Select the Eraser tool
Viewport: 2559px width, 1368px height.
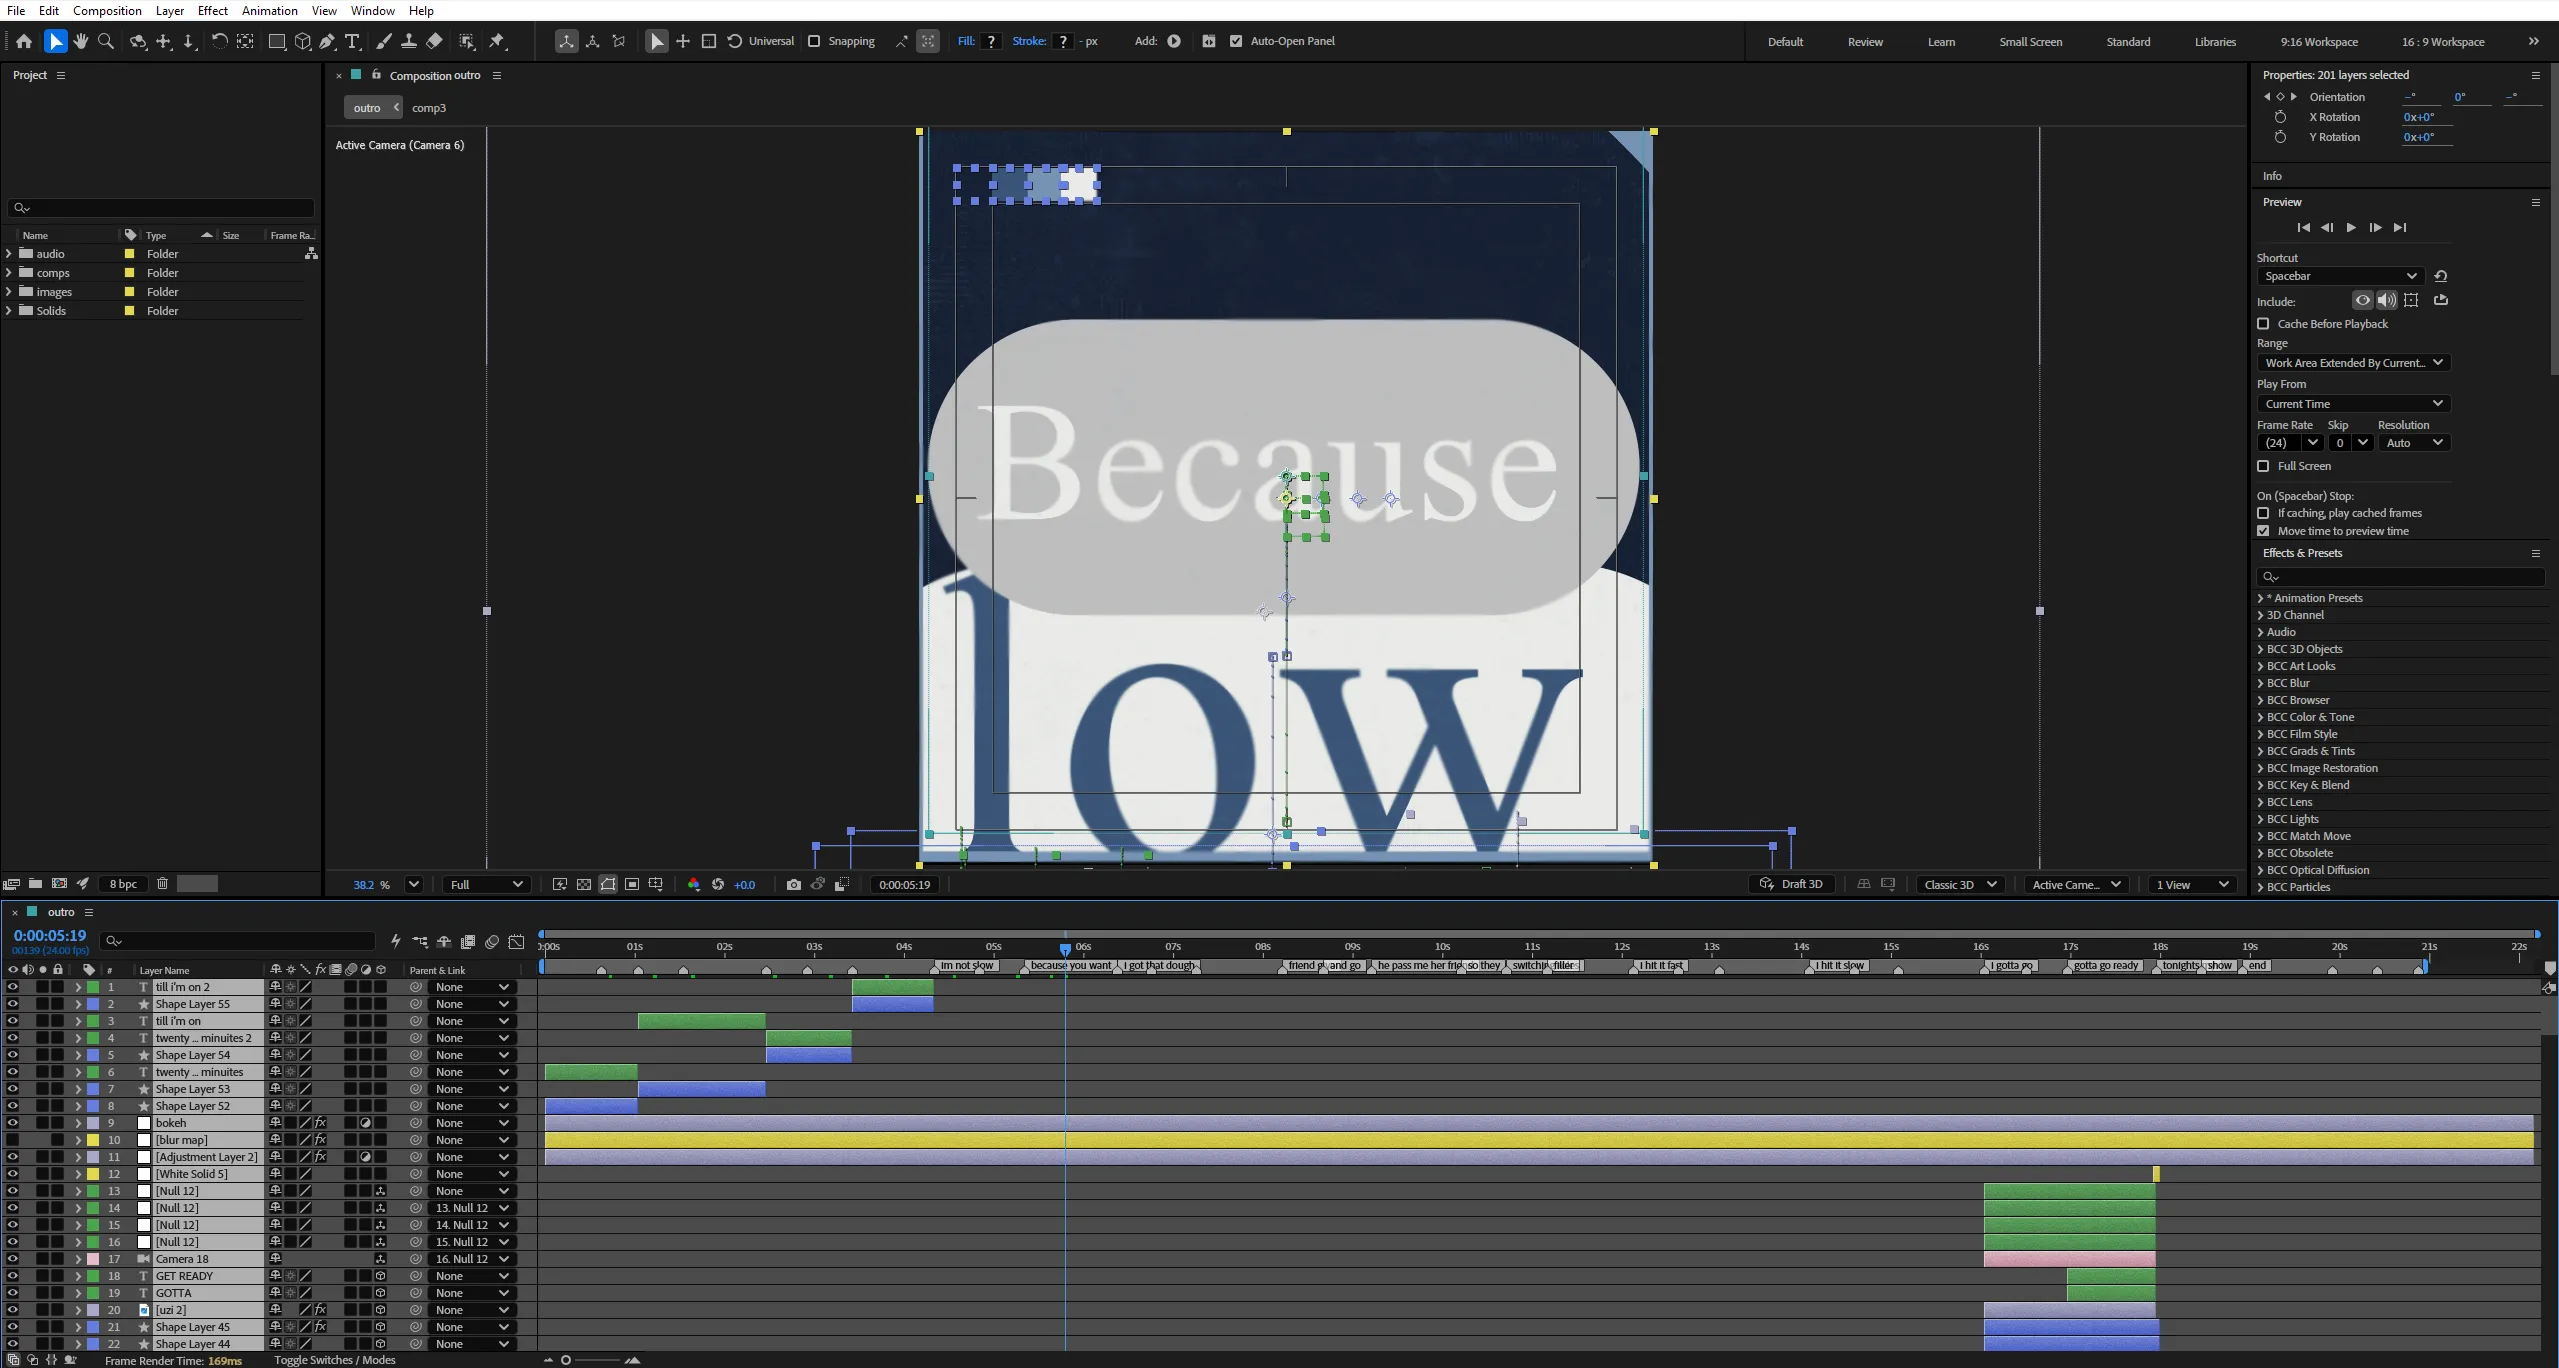pos(434,41)
